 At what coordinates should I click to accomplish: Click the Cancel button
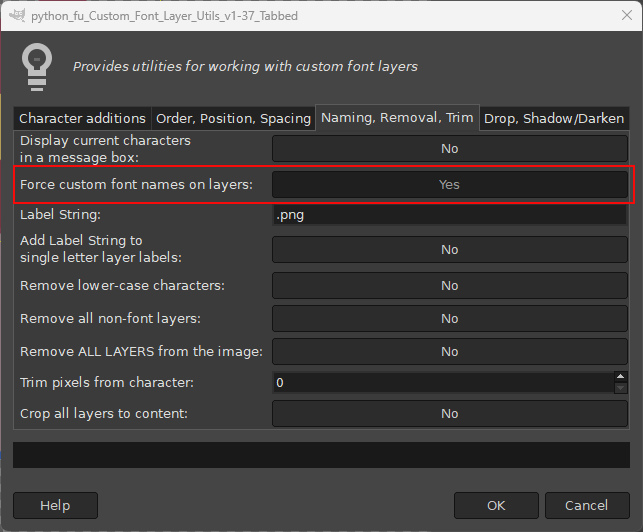click(x=587, y=505)
